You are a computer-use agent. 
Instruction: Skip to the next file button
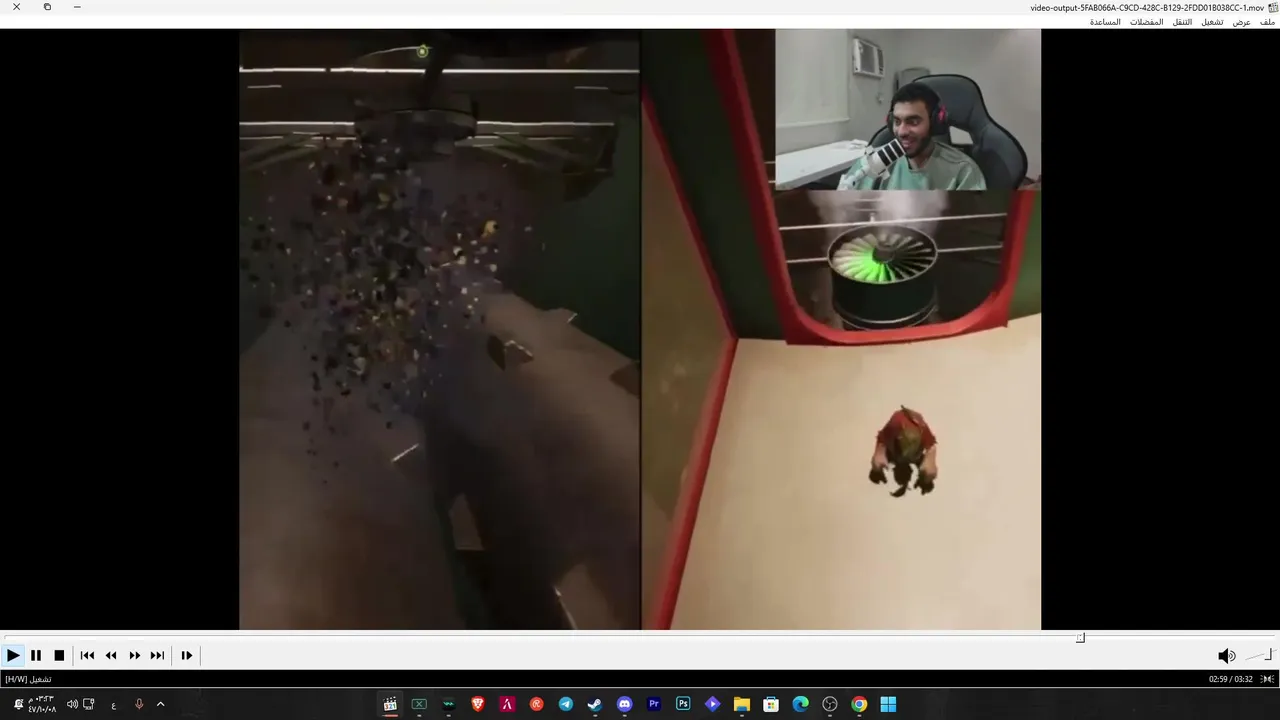click(157, 656)
